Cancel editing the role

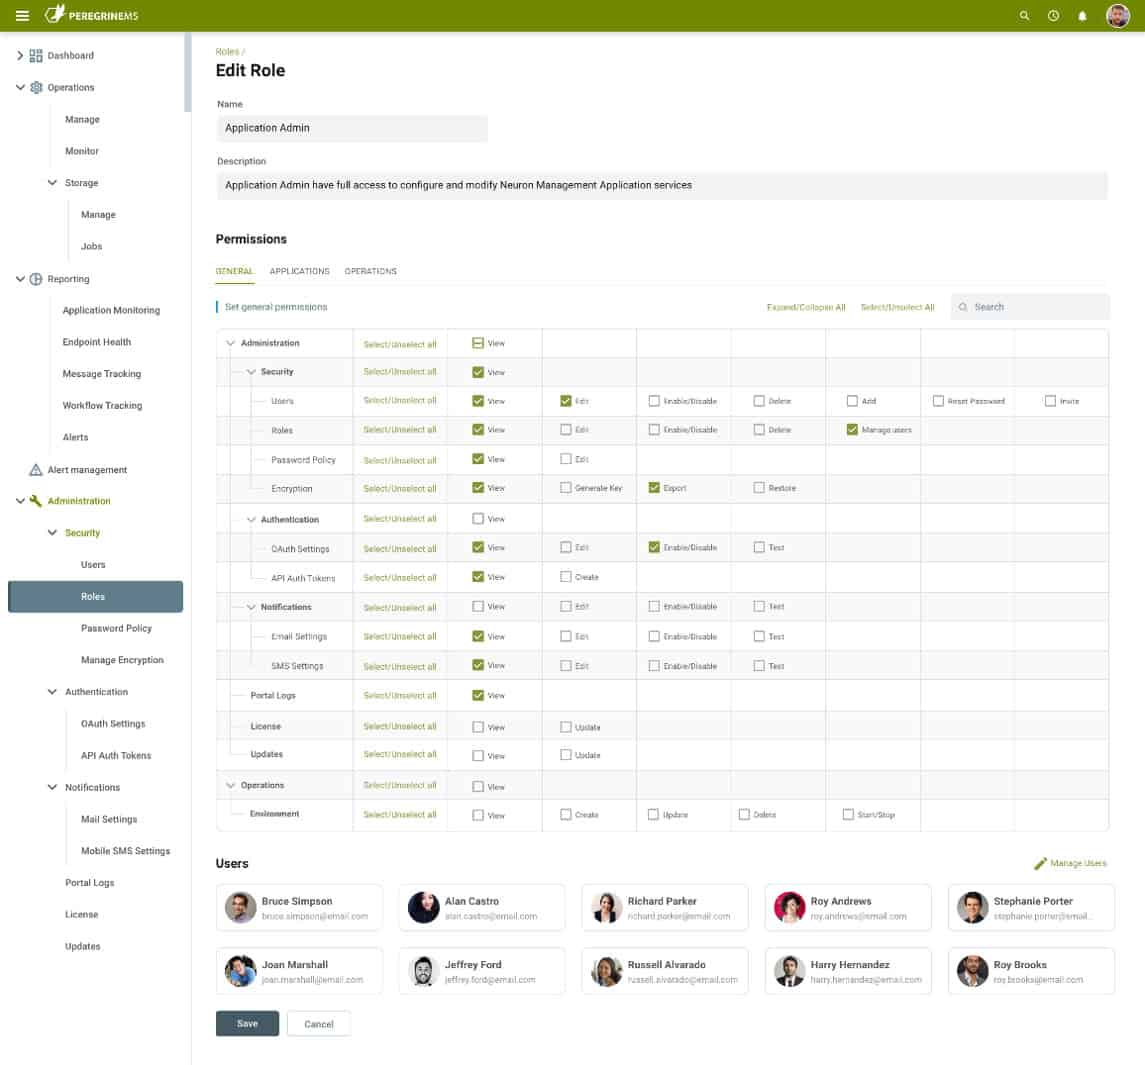[x=318, y=1023]
